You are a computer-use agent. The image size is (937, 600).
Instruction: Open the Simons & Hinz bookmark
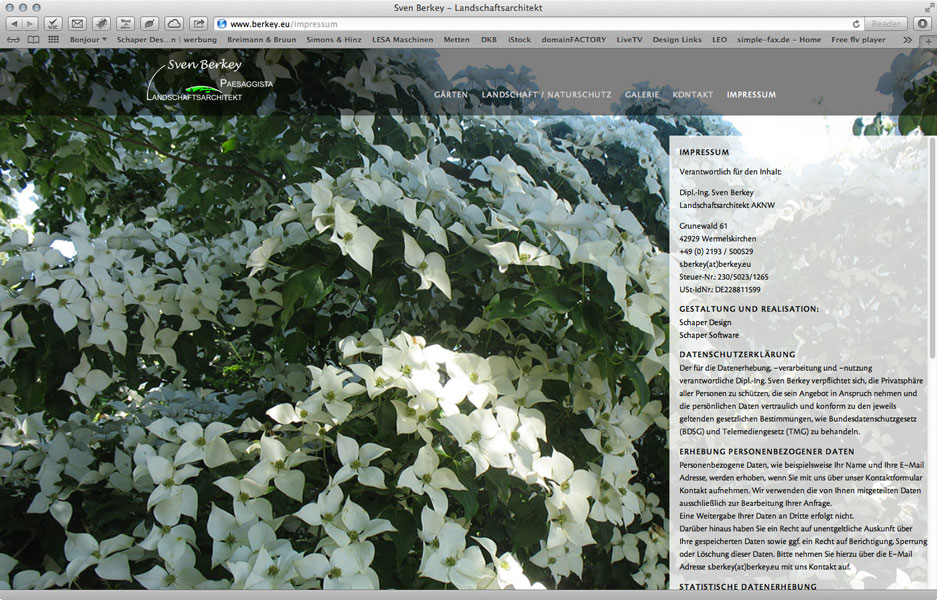tap(334, 40)
